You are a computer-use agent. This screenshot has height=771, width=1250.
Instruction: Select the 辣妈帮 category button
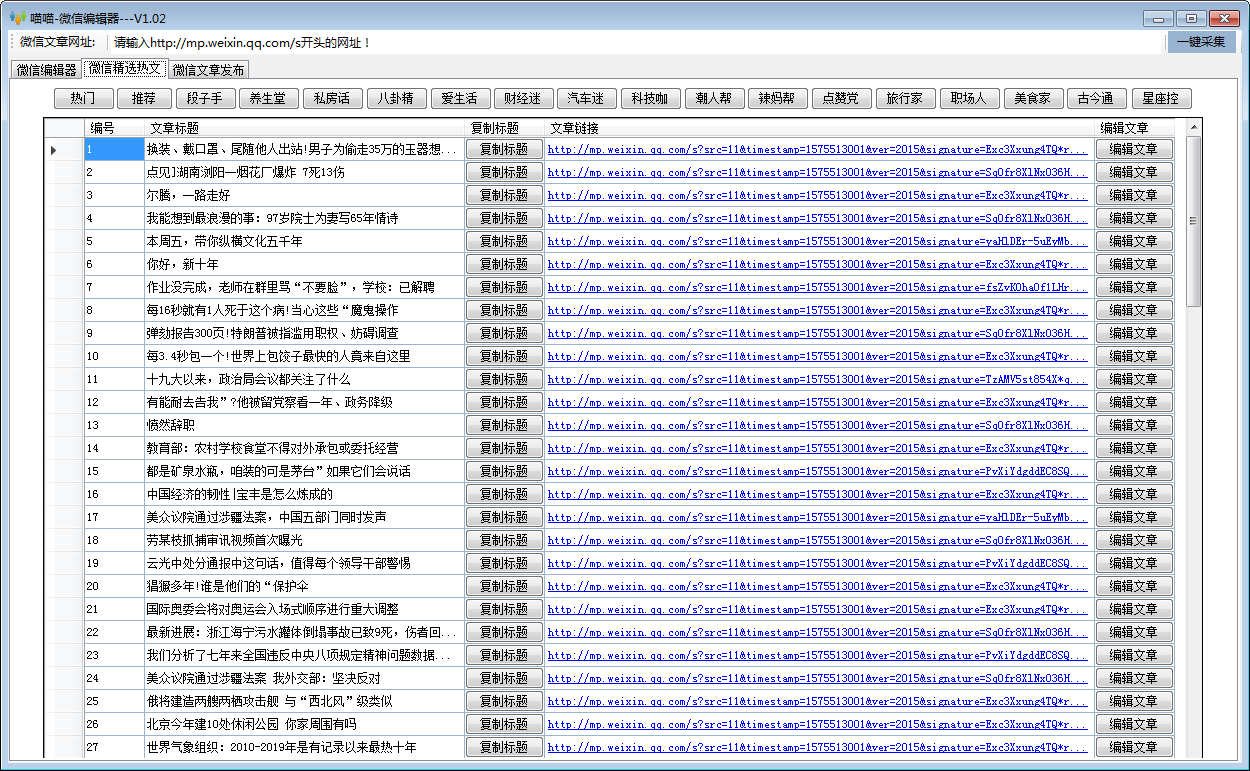(x=778, y=98)
